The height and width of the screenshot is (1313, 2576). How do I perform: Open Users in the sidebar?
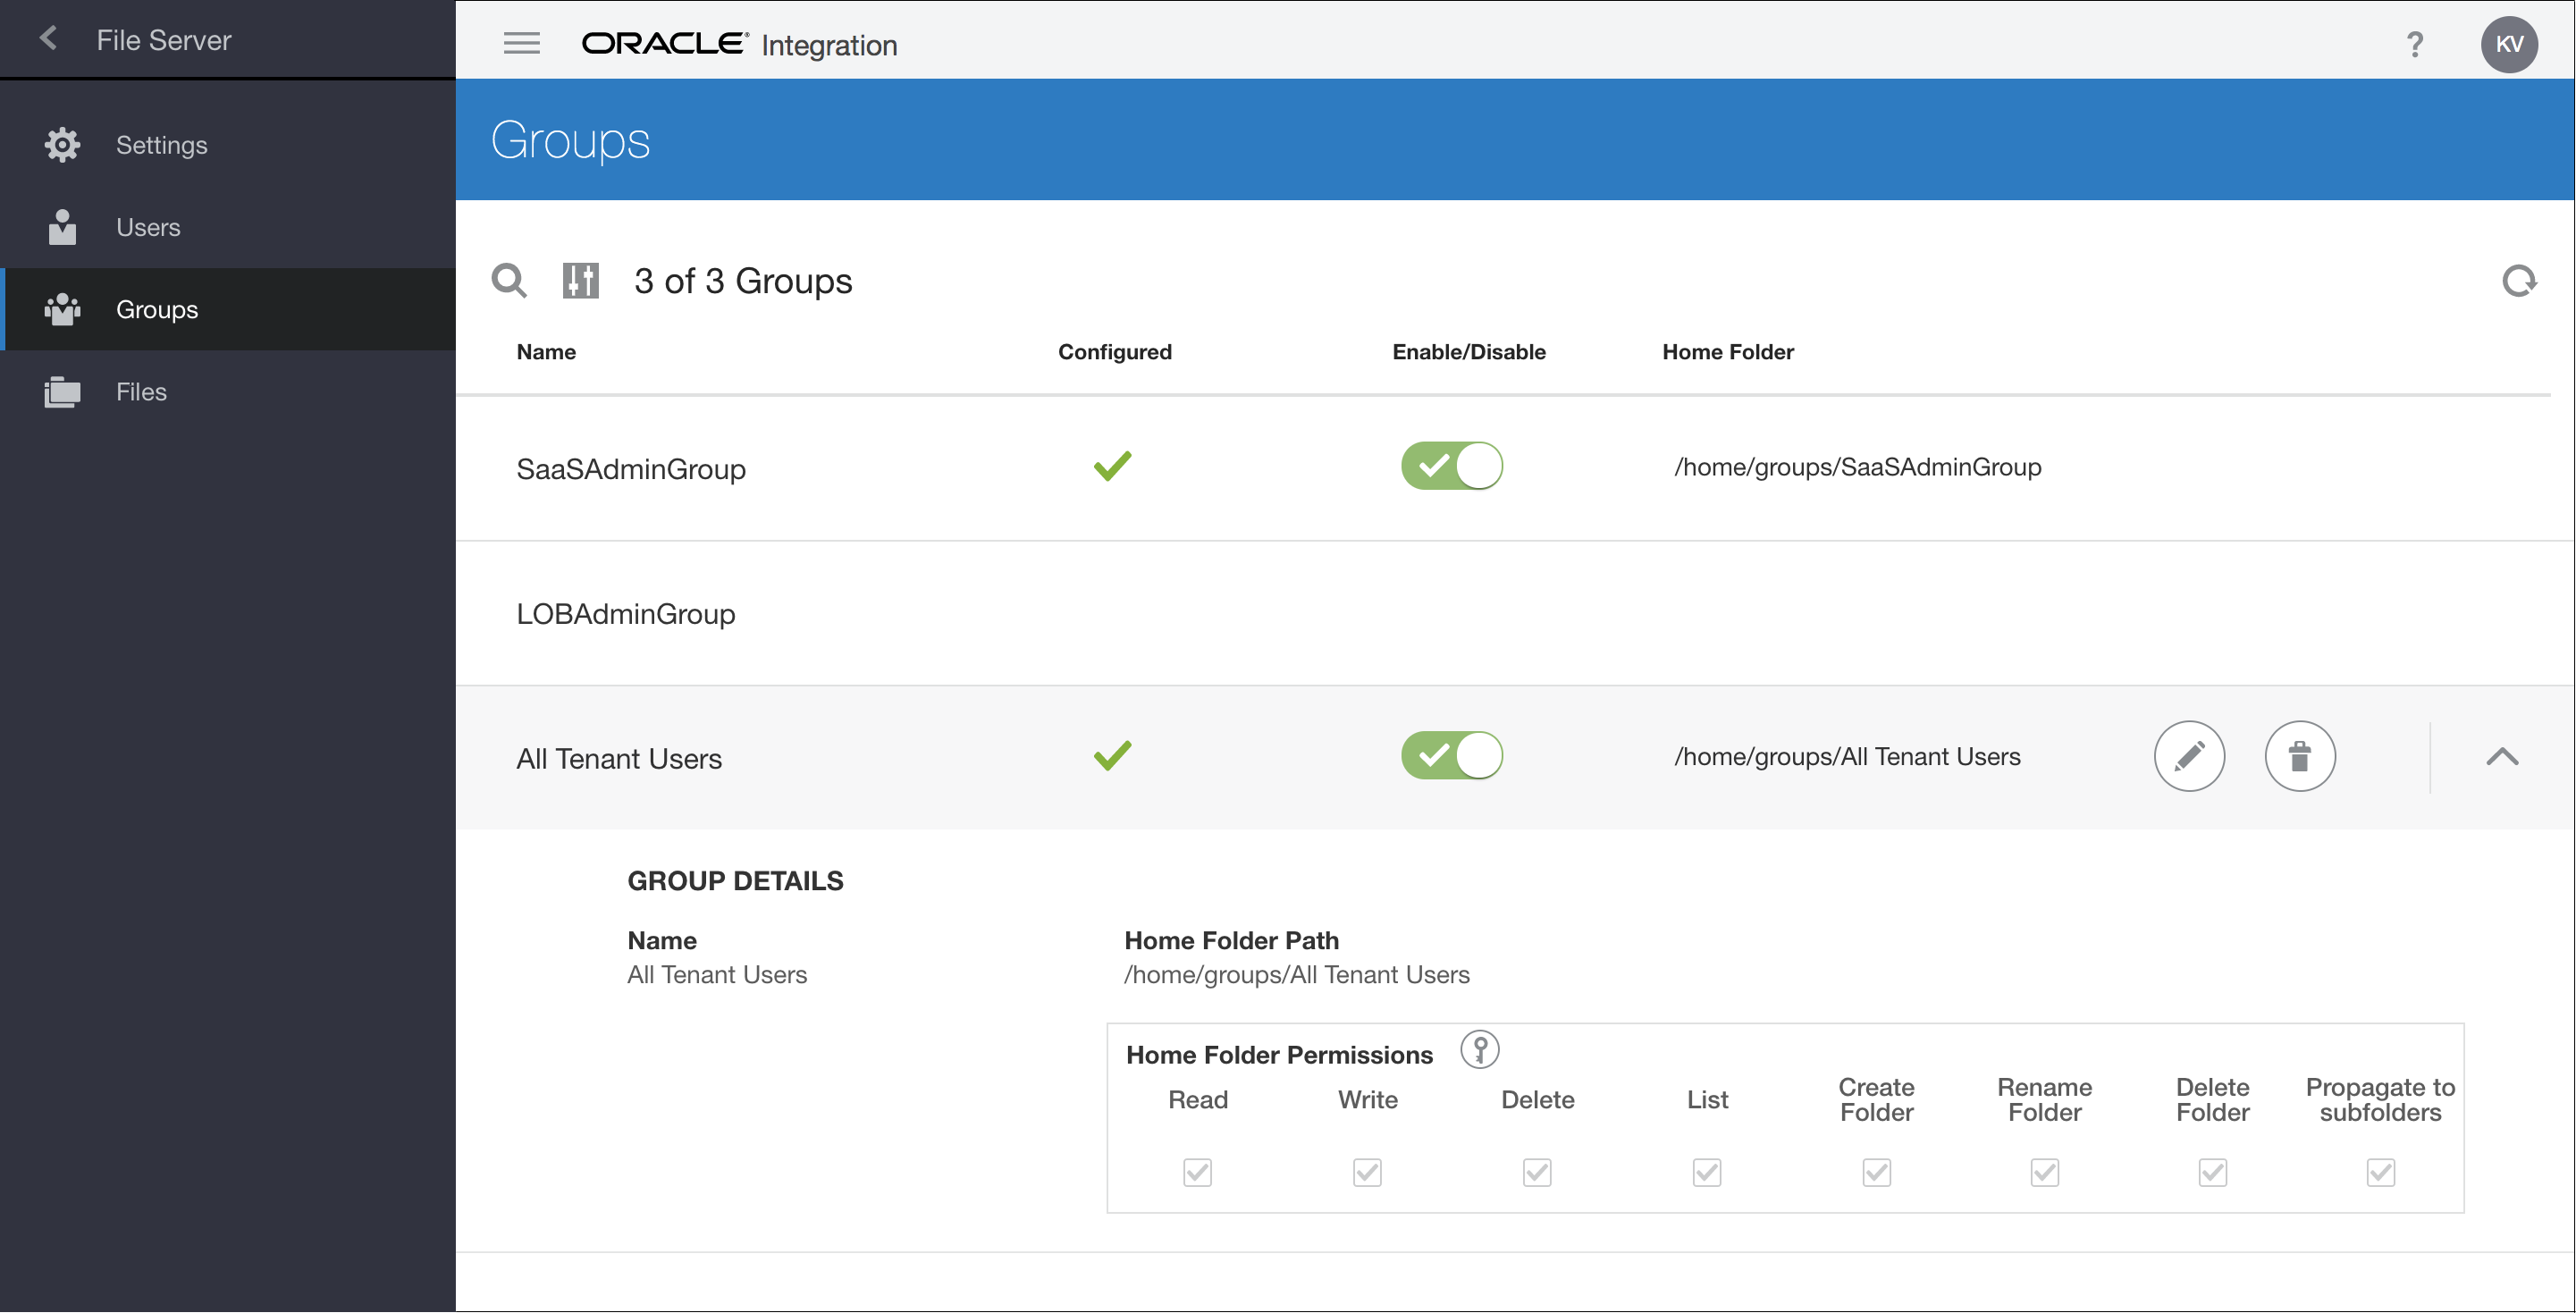[x=148, y=227]
